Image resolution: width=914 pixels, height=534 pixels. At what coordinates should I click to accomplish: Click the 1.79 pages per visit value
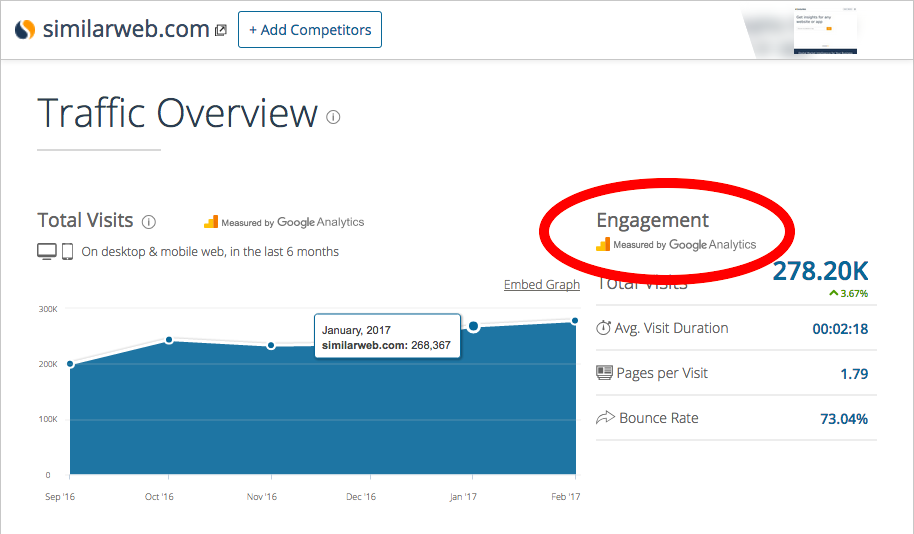click(x=854, y=374)
